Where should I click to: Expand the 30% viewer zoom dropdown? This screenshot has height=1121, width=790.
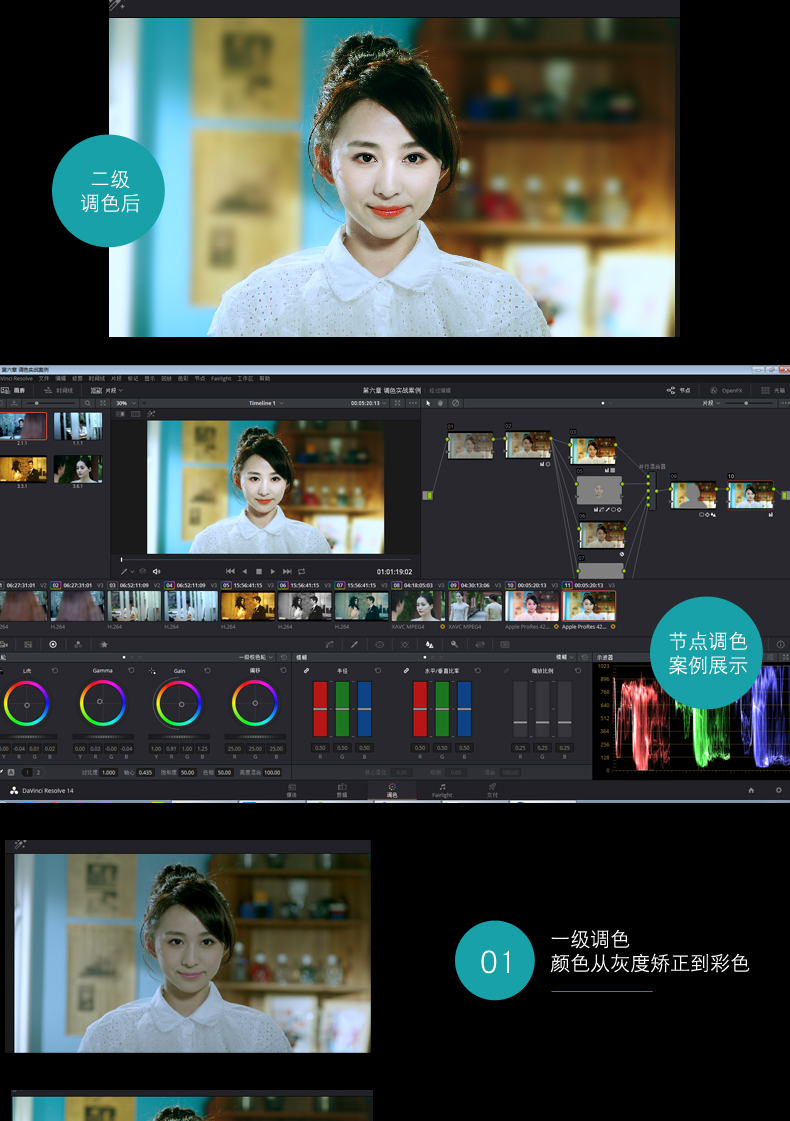coord(126,403)
